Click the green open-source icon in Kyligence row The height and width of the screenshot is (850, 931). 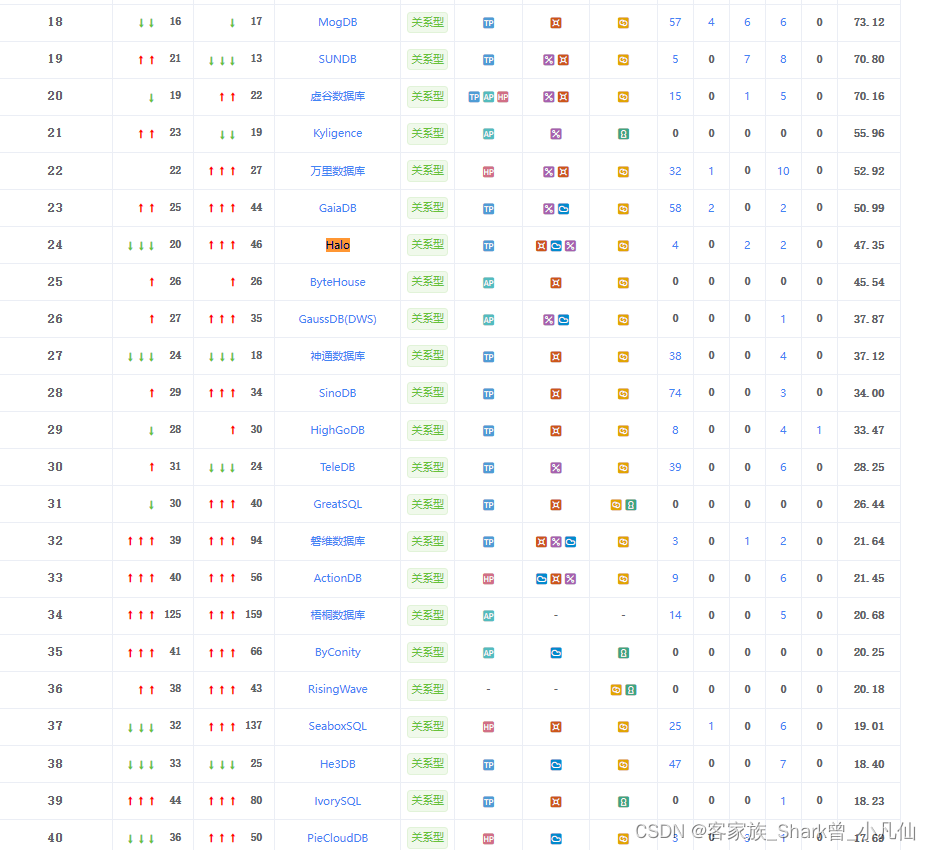pos(623,134)
